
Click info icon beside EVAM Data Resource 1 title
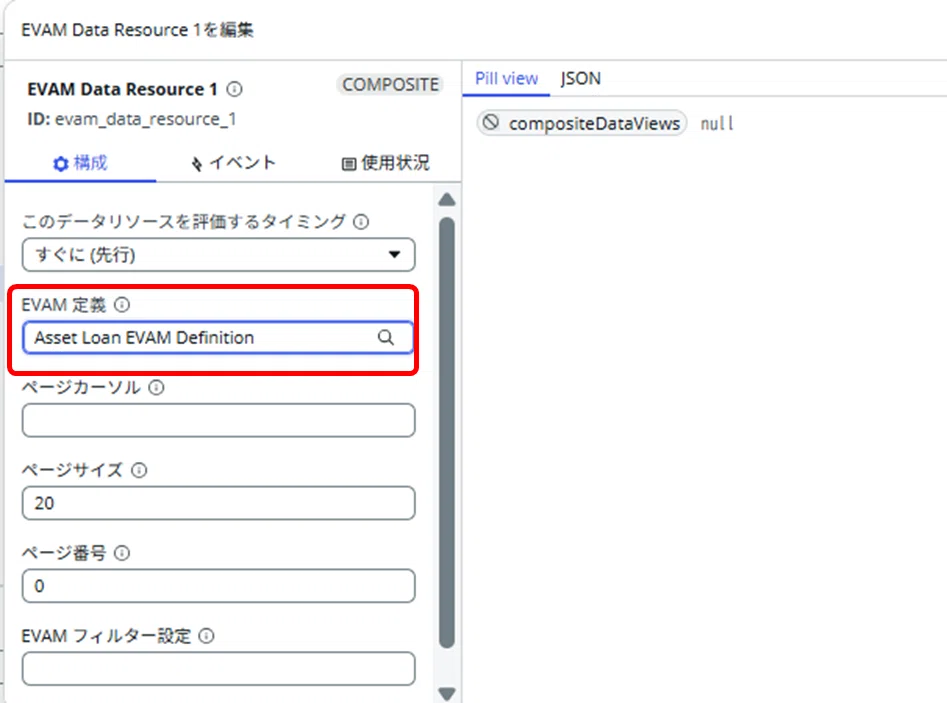[234, 89]
